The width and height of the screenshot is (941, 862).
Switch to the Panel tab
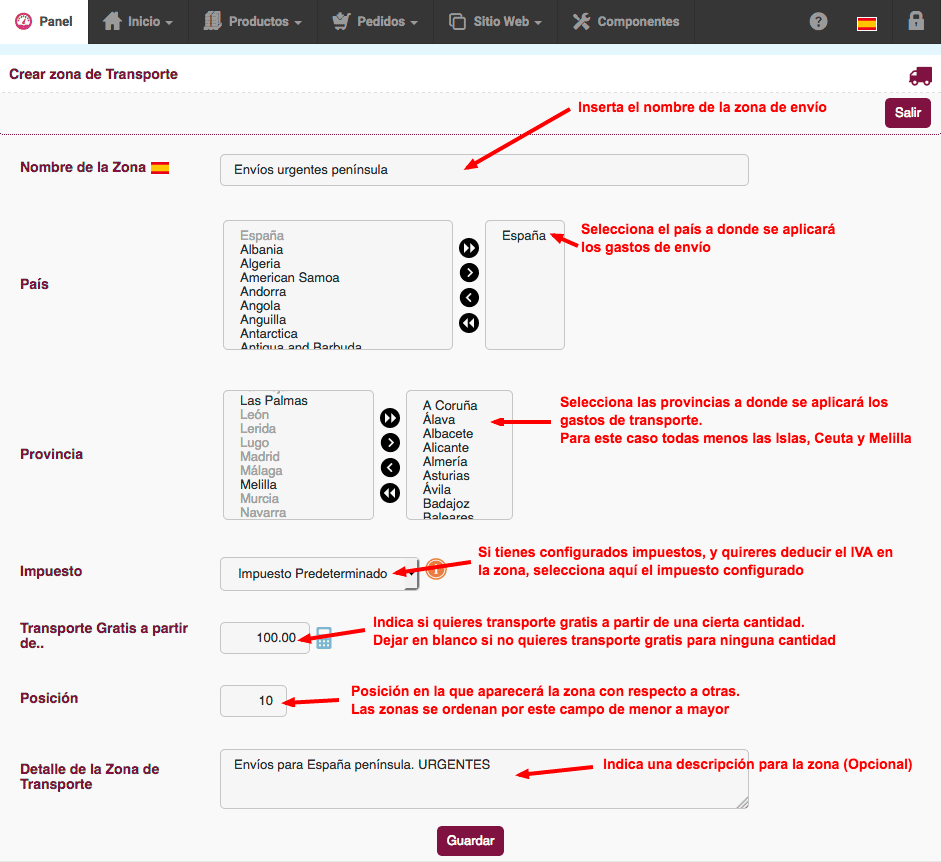(44, 21)
